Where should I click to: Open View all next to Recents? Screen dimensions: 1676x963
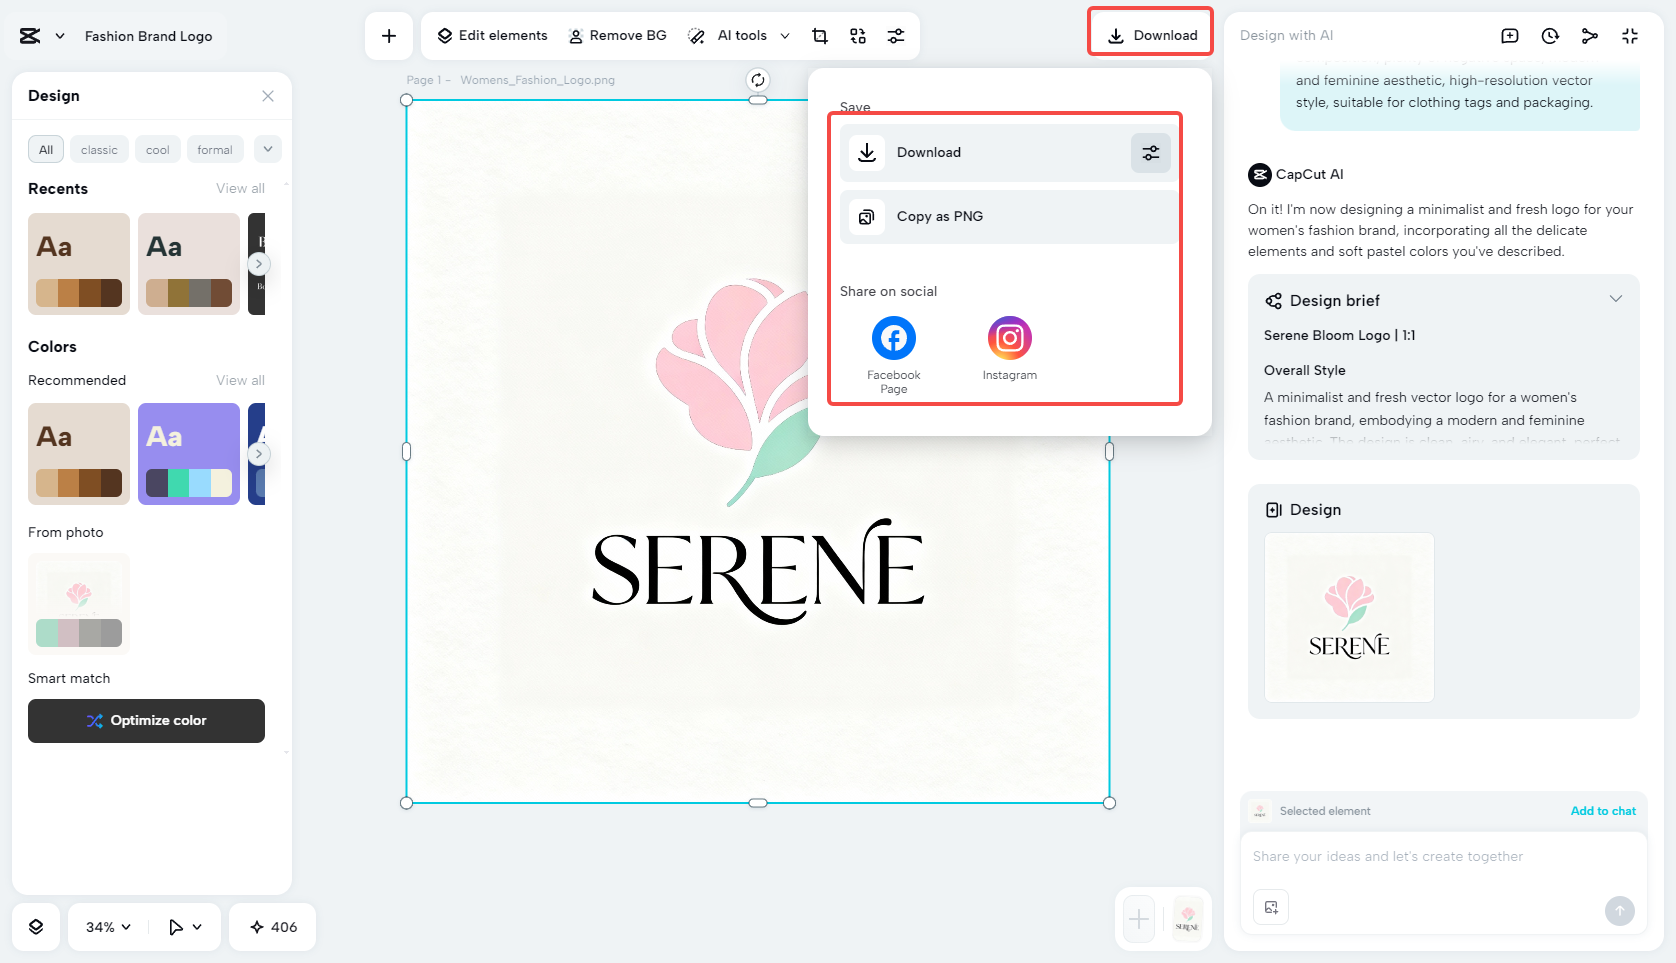coord(240,188)
